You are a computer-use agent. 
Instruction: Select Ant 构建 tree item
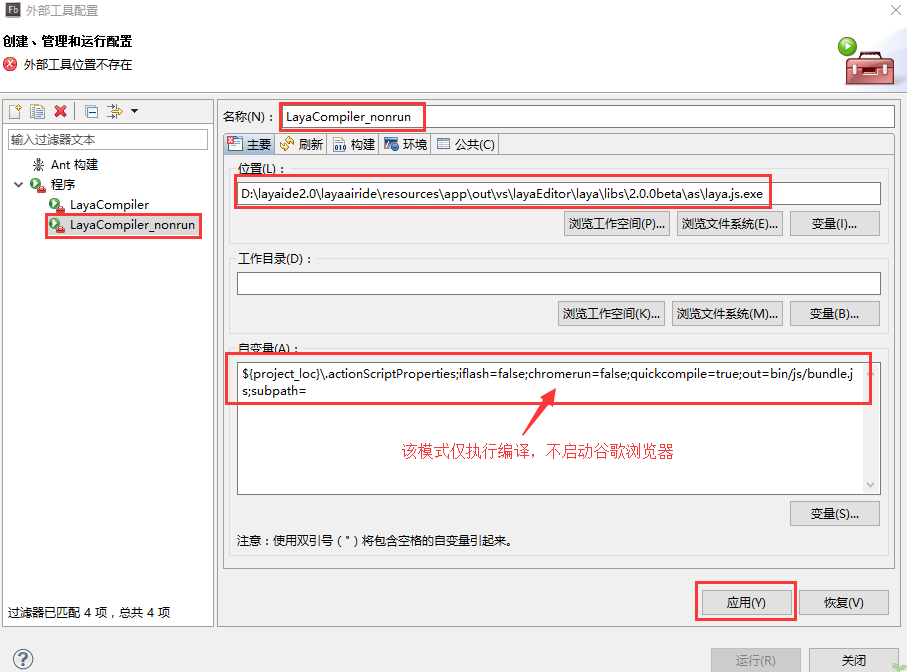74,165
